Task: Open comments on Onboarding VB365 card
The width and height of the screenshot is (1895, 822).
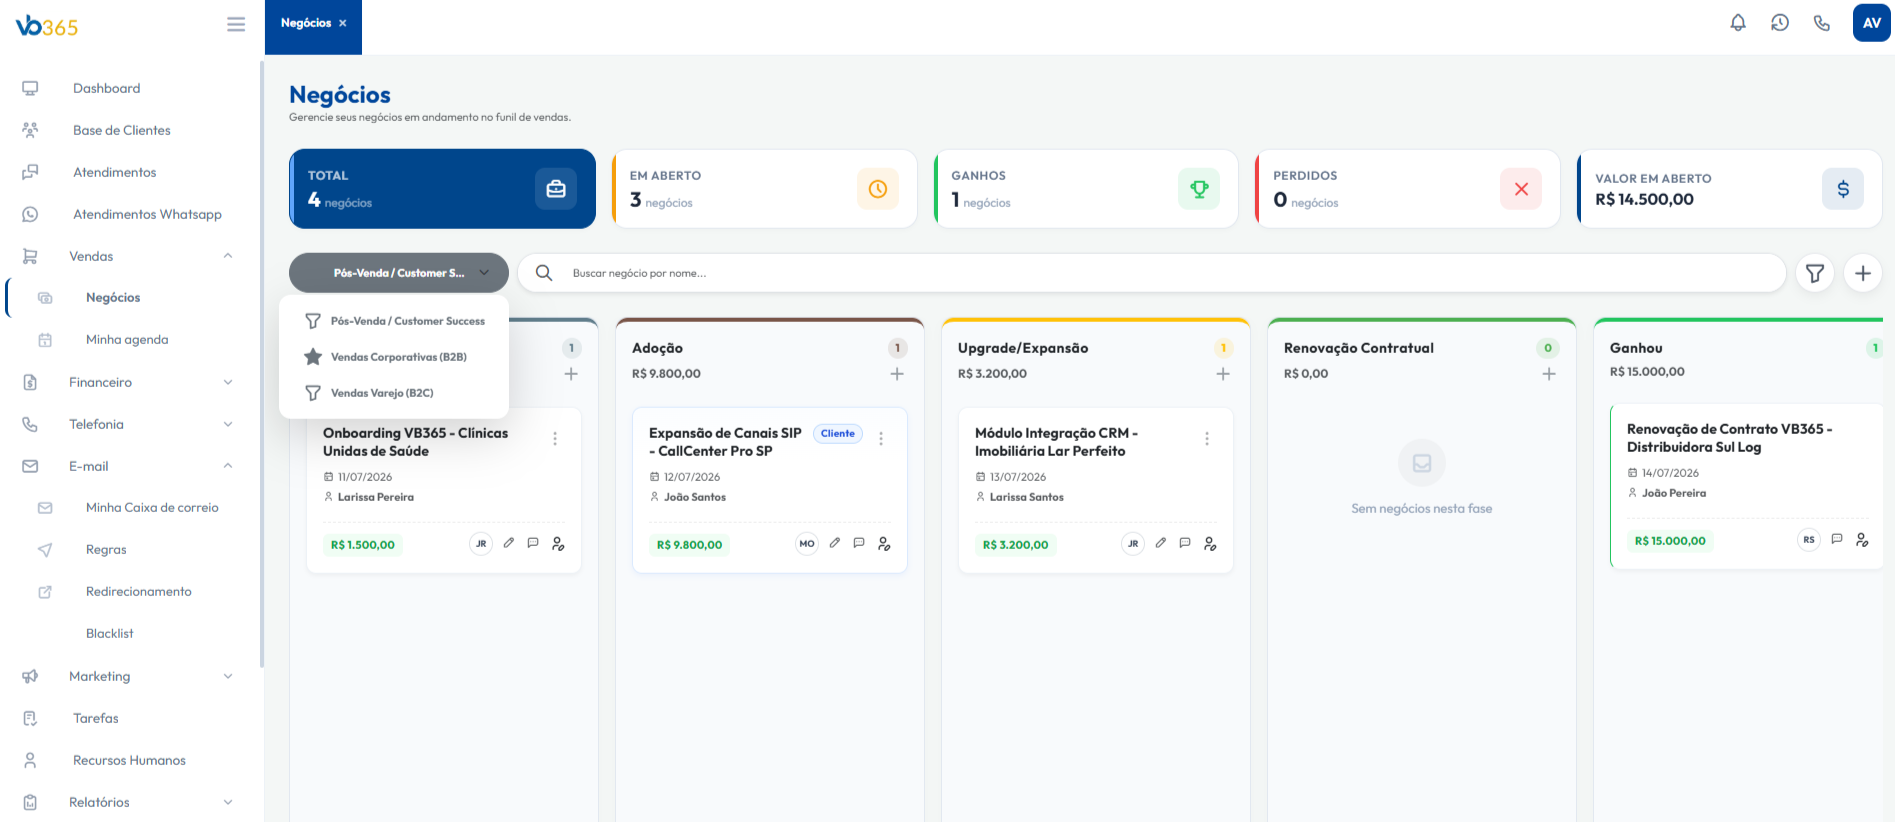Action: click(x=533, y=543)
